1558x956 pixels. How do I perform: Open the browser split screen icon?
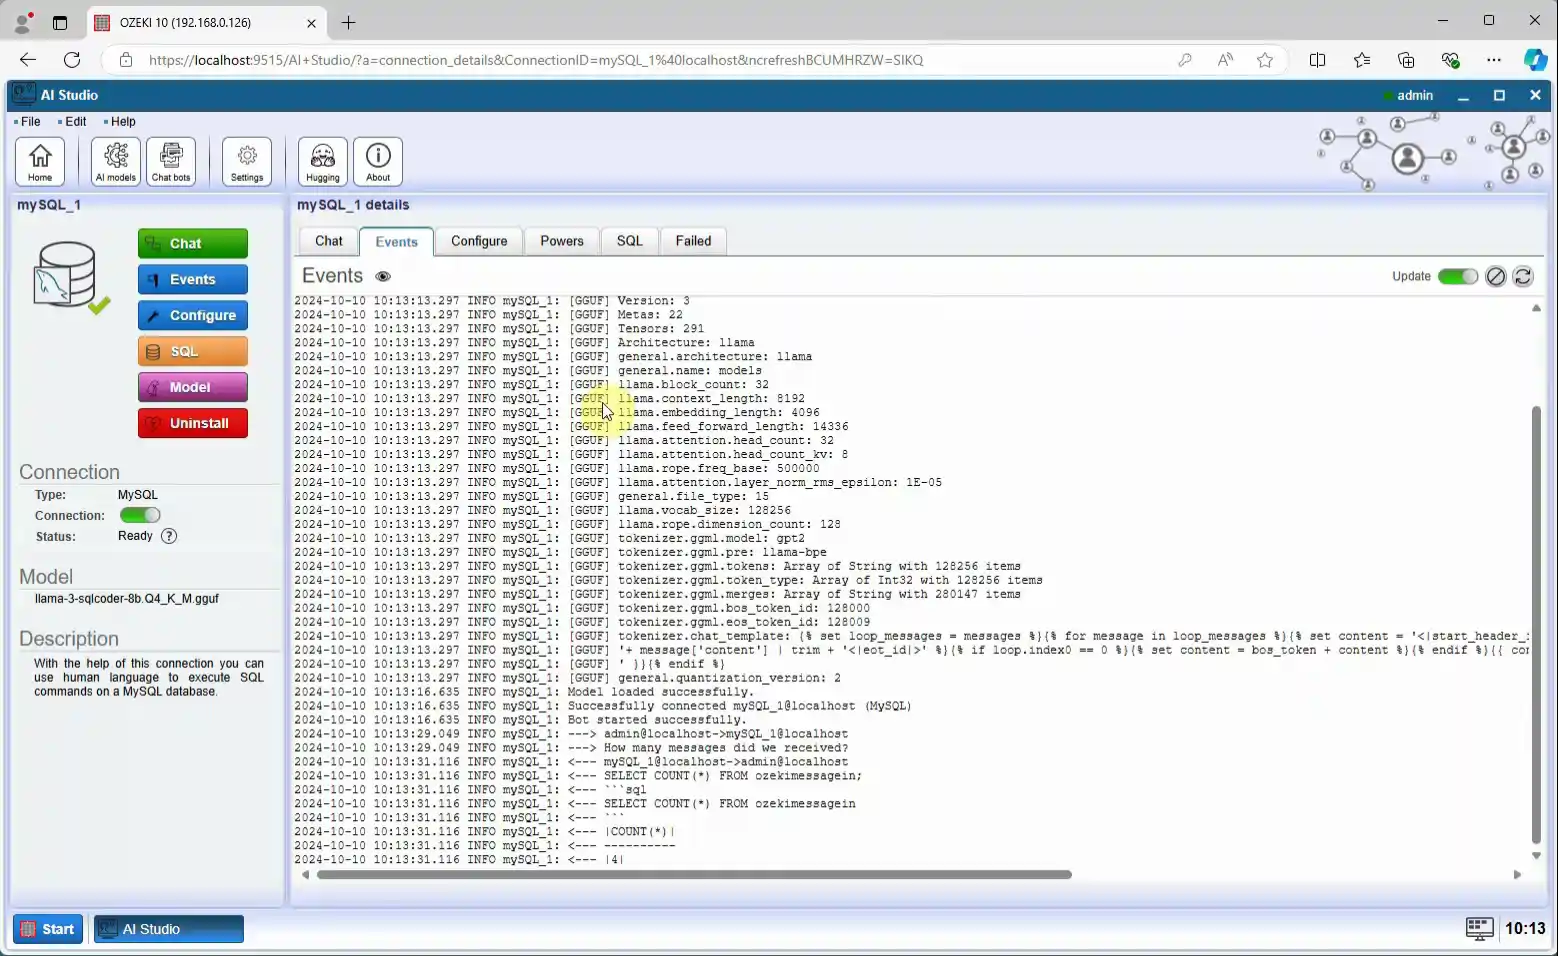point(1317,60)
